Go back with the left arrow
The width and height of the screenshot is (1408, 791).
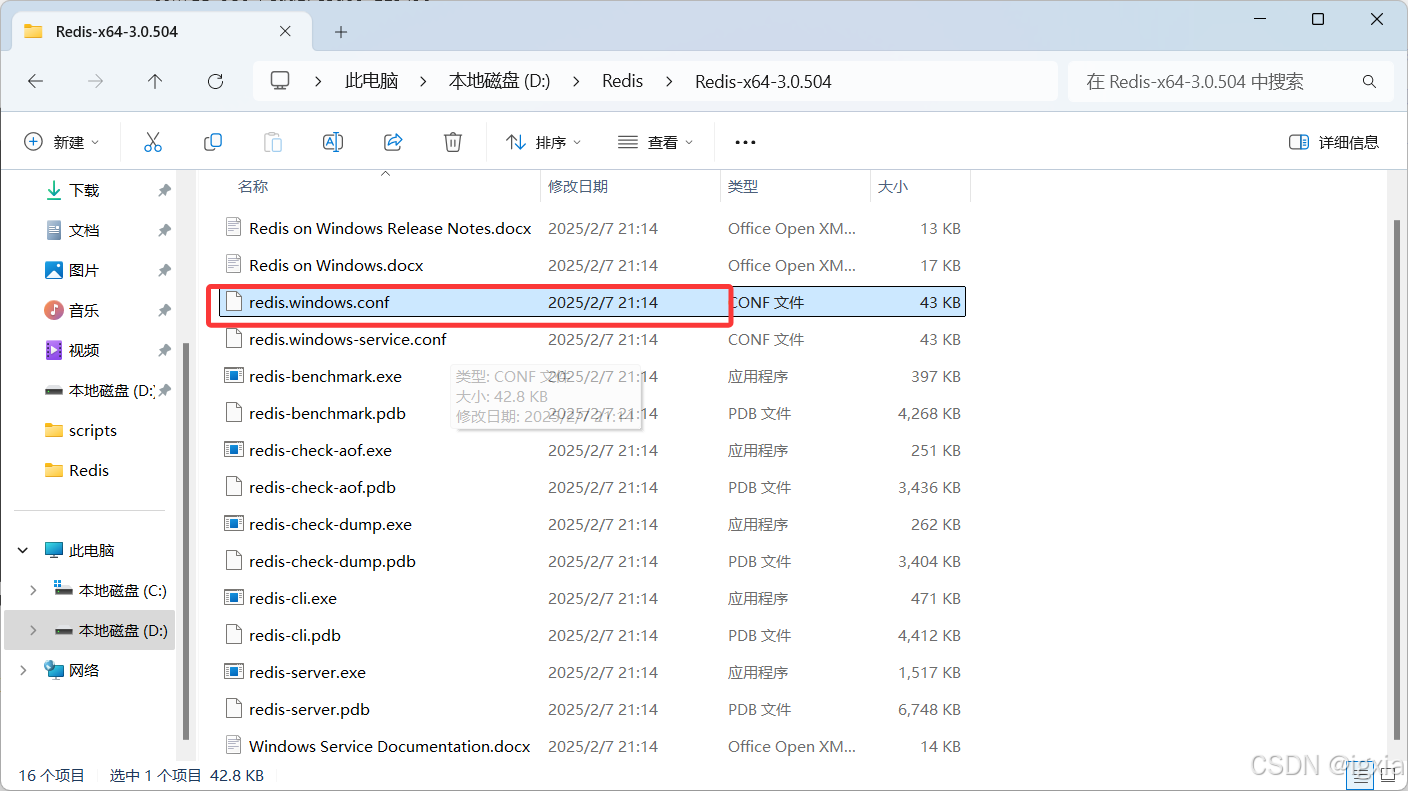pos(36,81)
